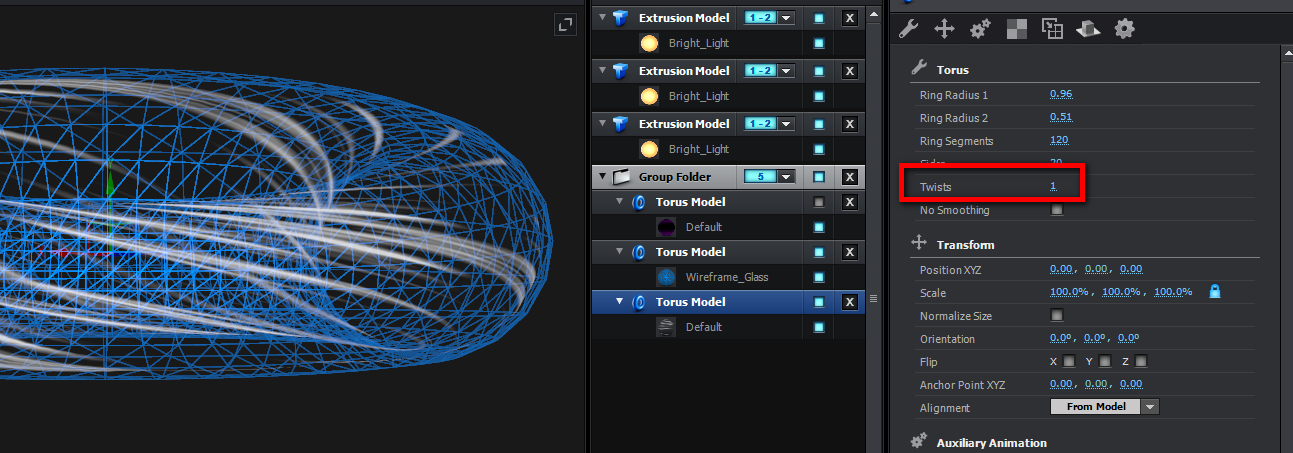Enable the unchecked Torus Model checkbox
The image size is (1293, 453).
coord(819,202)
